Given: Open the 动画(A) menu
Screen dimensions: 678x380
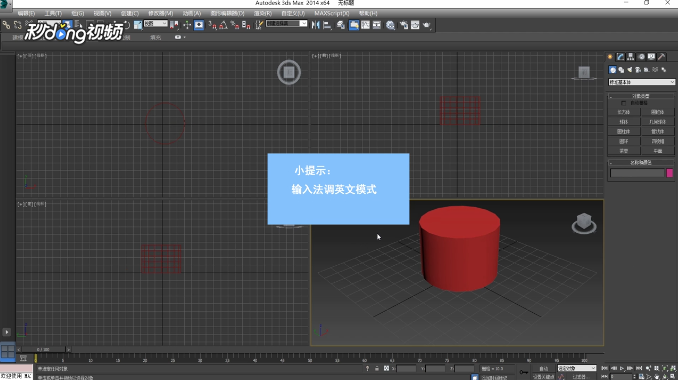Looking at the screenshot, I should tap(192, 13).
